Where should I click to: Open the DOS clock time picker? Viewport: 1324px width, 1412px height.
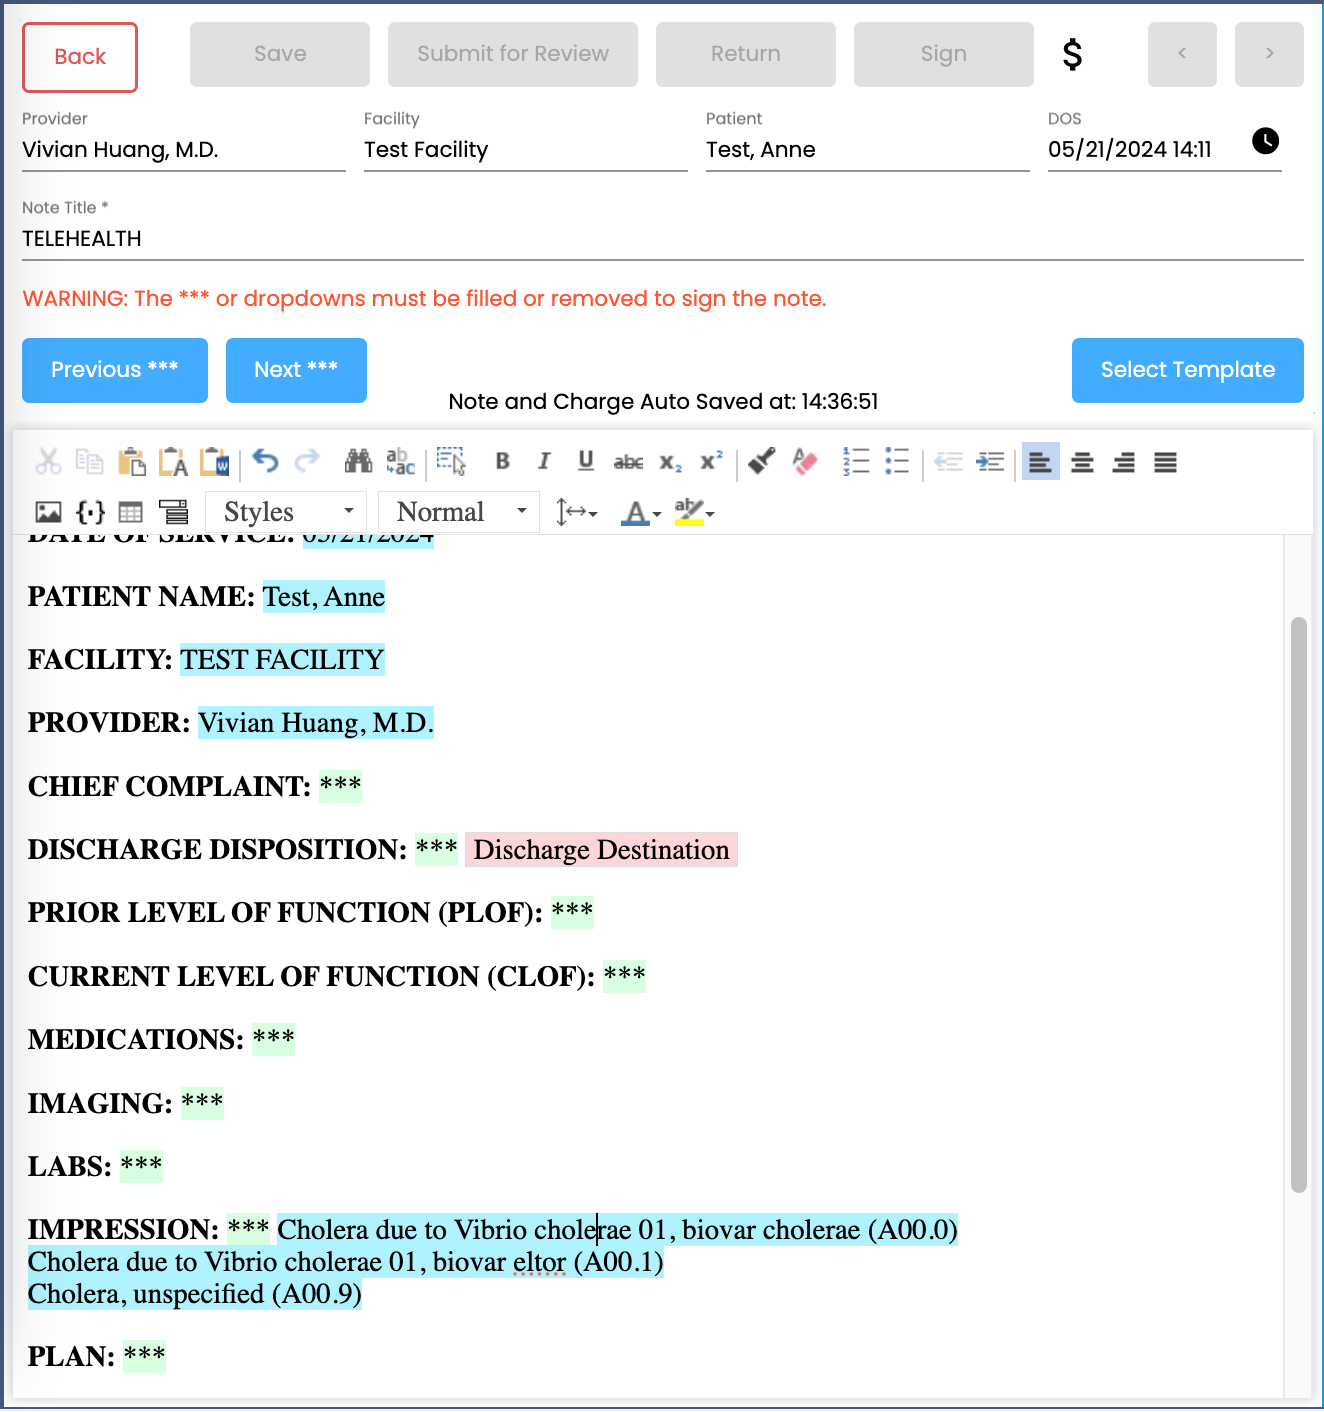(1265, 141)
